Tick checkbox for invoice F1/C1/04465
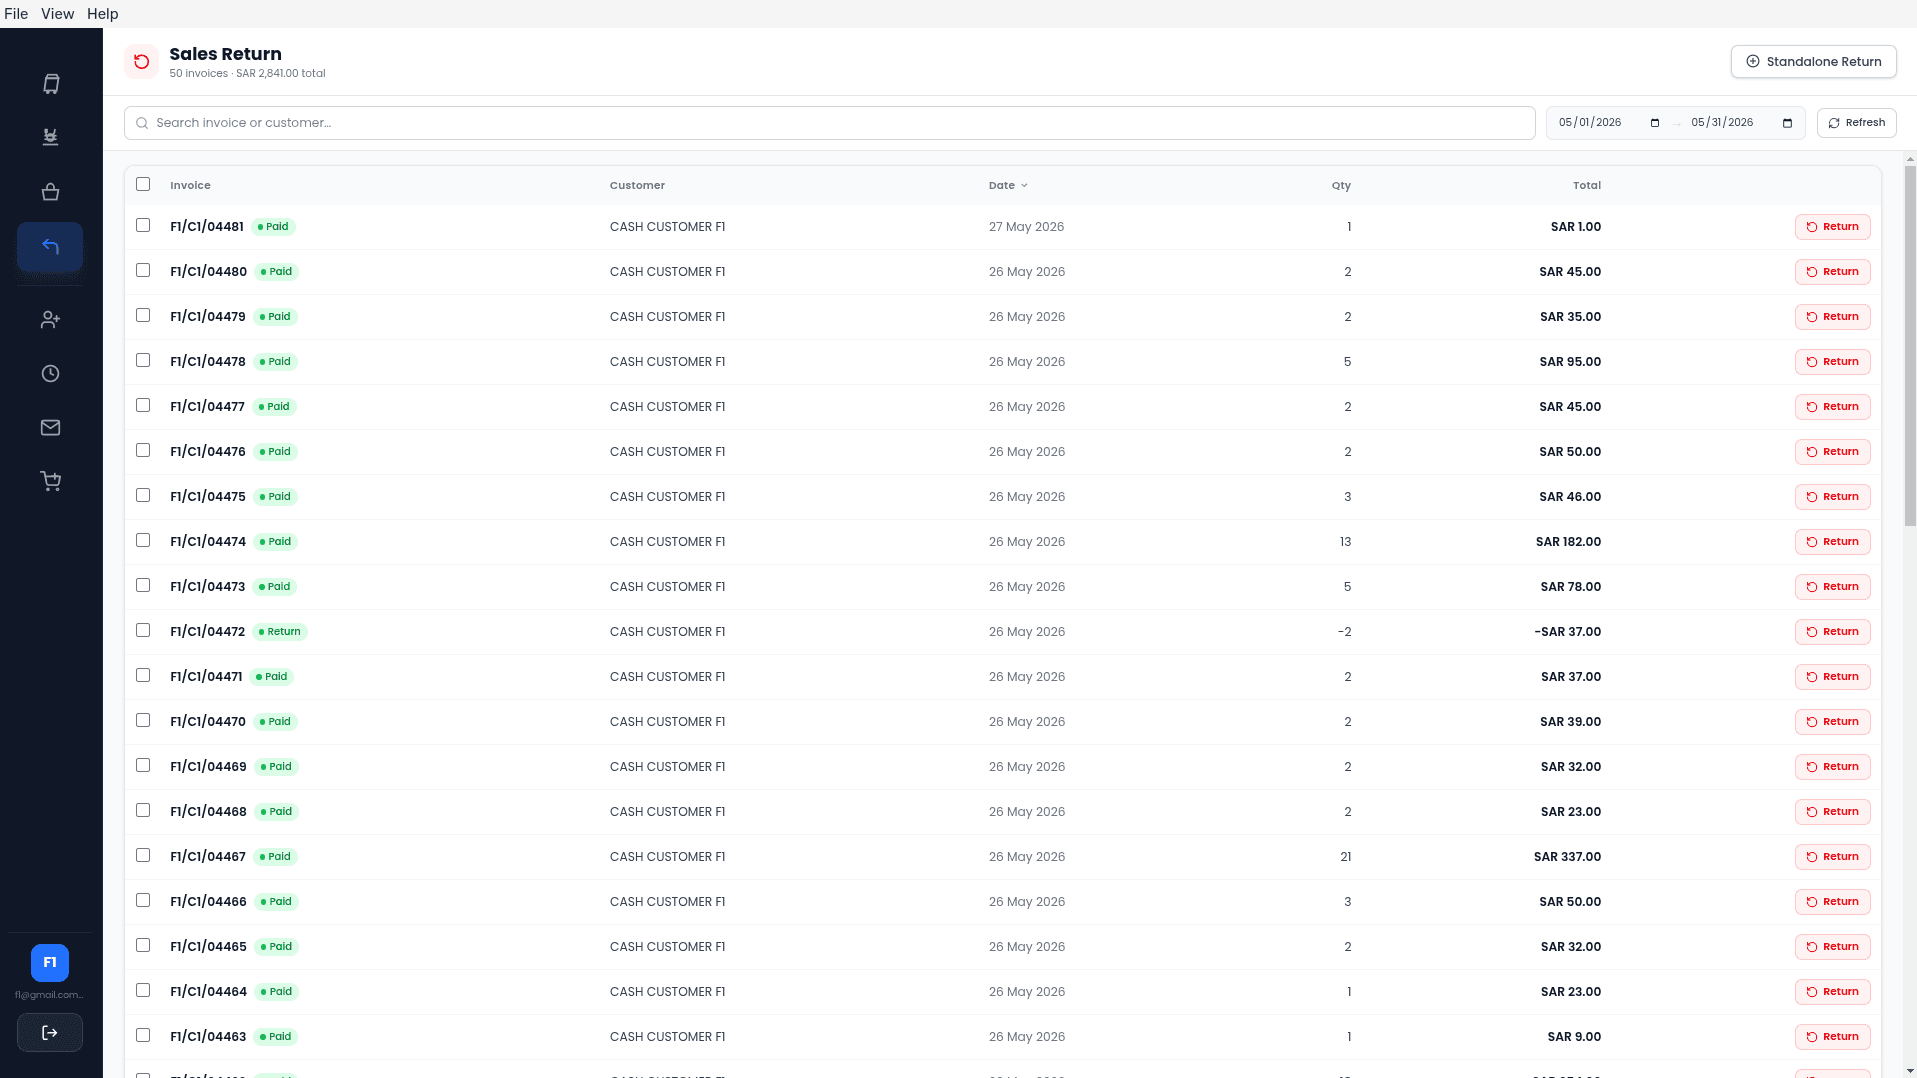 pyautogui.click(x=143, y=945)
